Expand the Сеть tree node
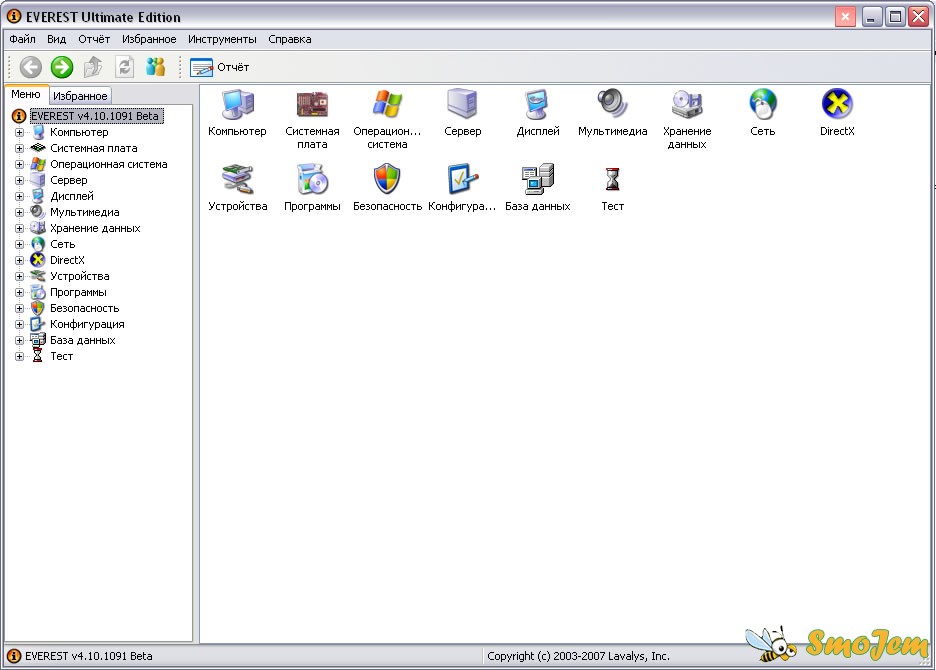936x670 pixels. click(x=19, y=244)
